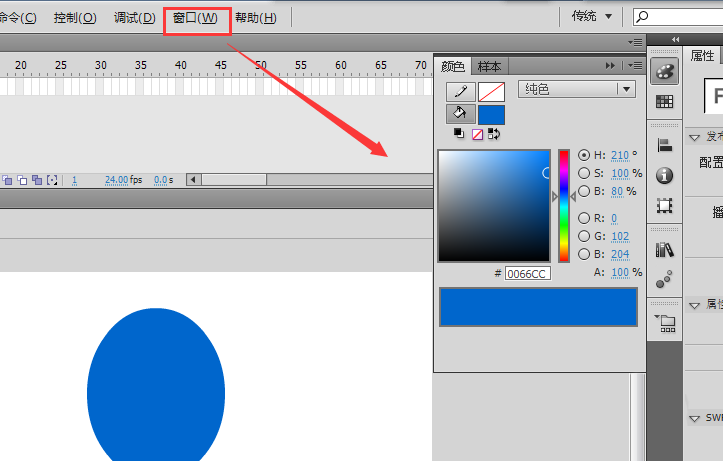This screenshot has width=723, height=461.
Task: Open the 传统 workspace dropdown
Action: (x=592, y=17)
